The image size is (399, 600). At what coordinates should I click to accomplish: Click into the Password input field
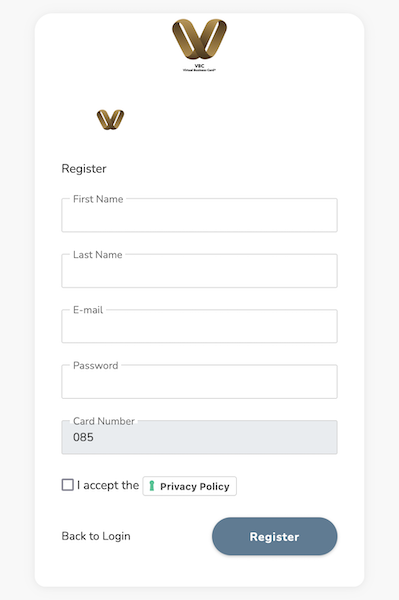[199, 382]
